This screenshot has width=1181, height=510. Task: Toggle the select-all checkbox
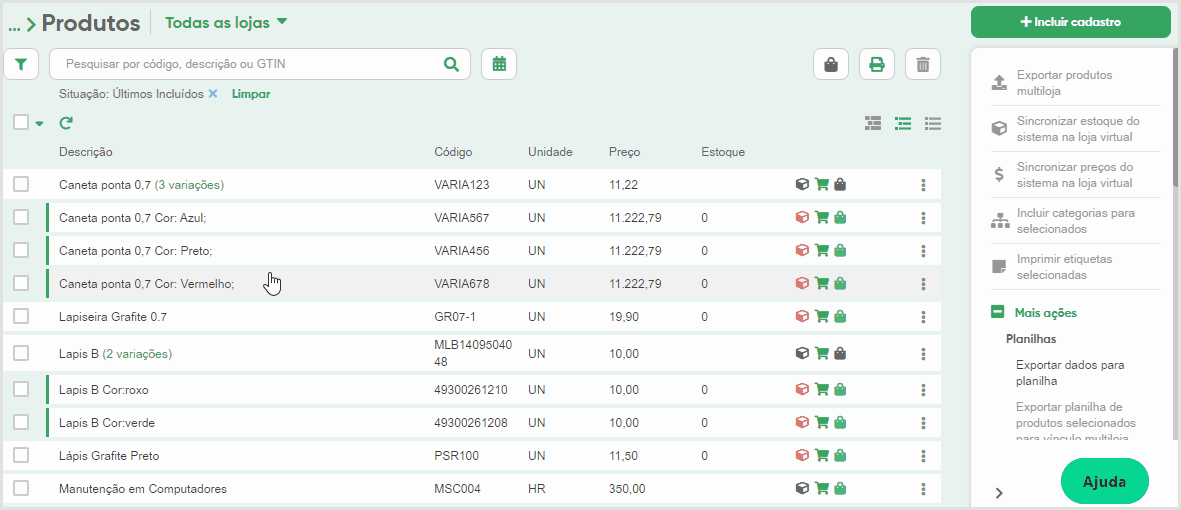(x=21, y=122)
